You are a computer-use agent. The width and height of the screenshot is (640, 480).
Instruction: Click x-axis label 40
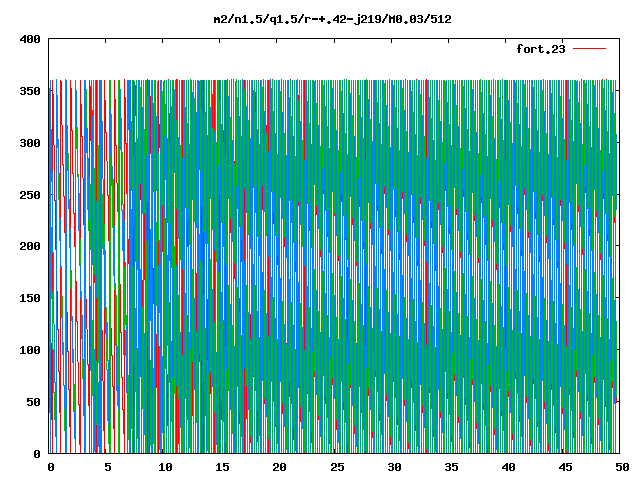508,467
